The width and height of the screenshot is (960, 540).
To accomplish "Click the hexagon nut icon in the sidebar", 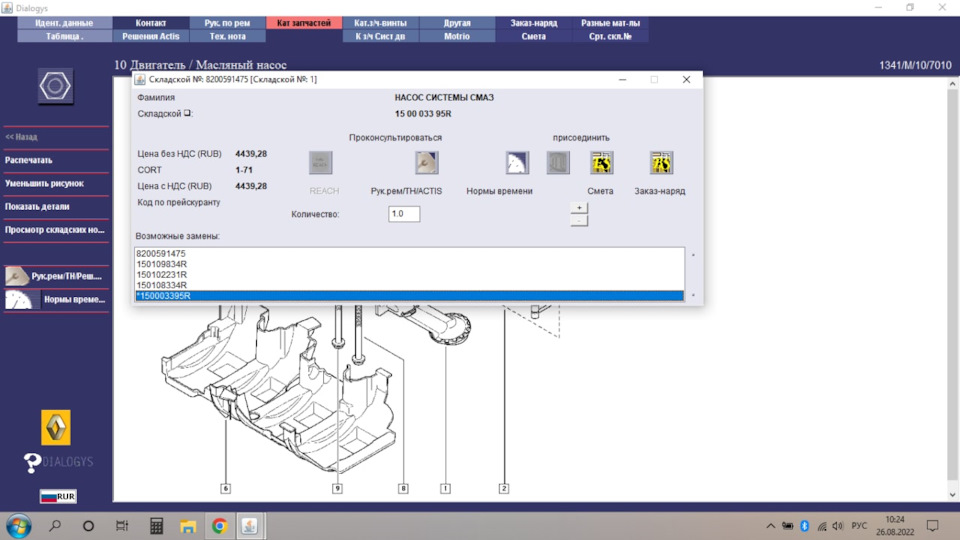I will (55, 86).
